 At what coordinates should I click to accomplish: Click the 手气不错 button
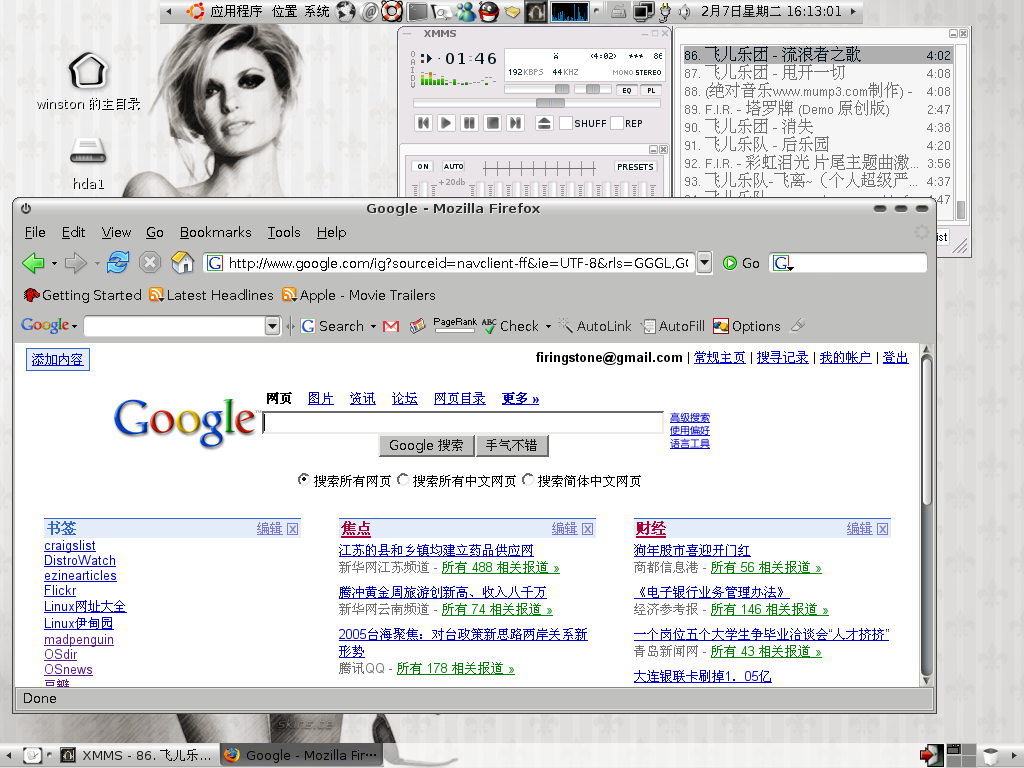coord(511,445)
